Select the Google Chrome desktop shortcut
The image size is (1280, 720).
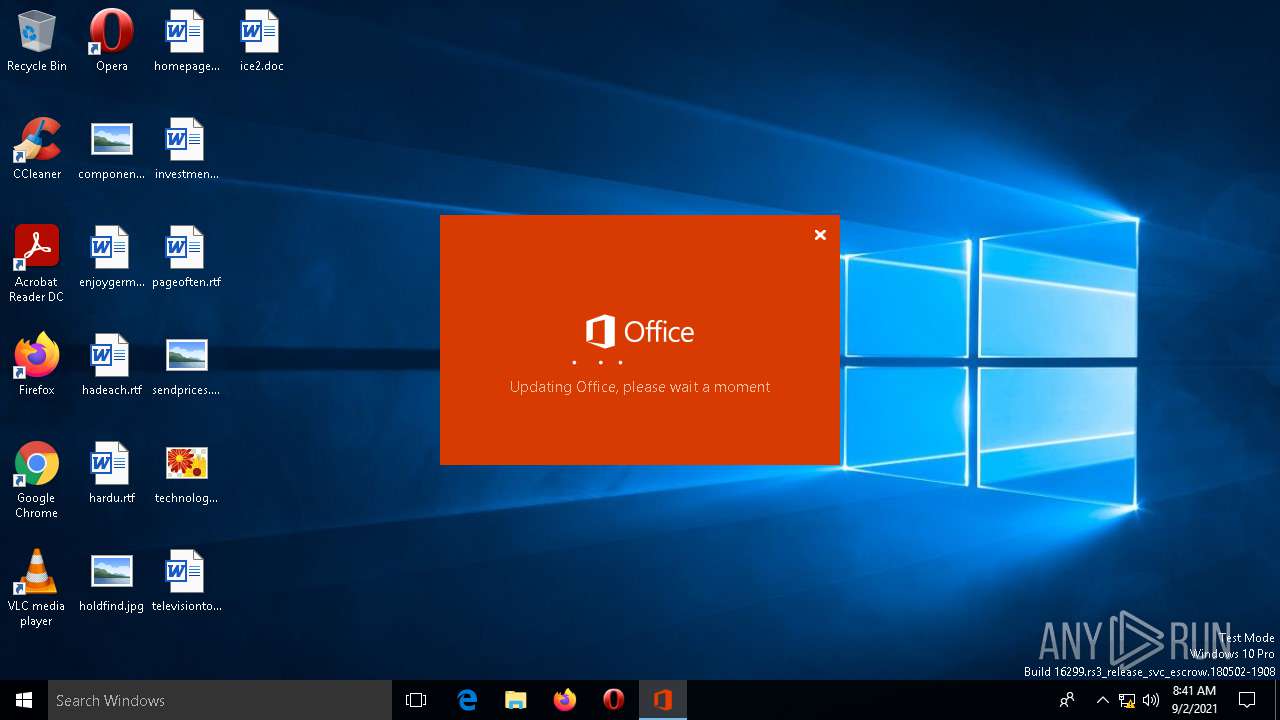tap(37, 480)
